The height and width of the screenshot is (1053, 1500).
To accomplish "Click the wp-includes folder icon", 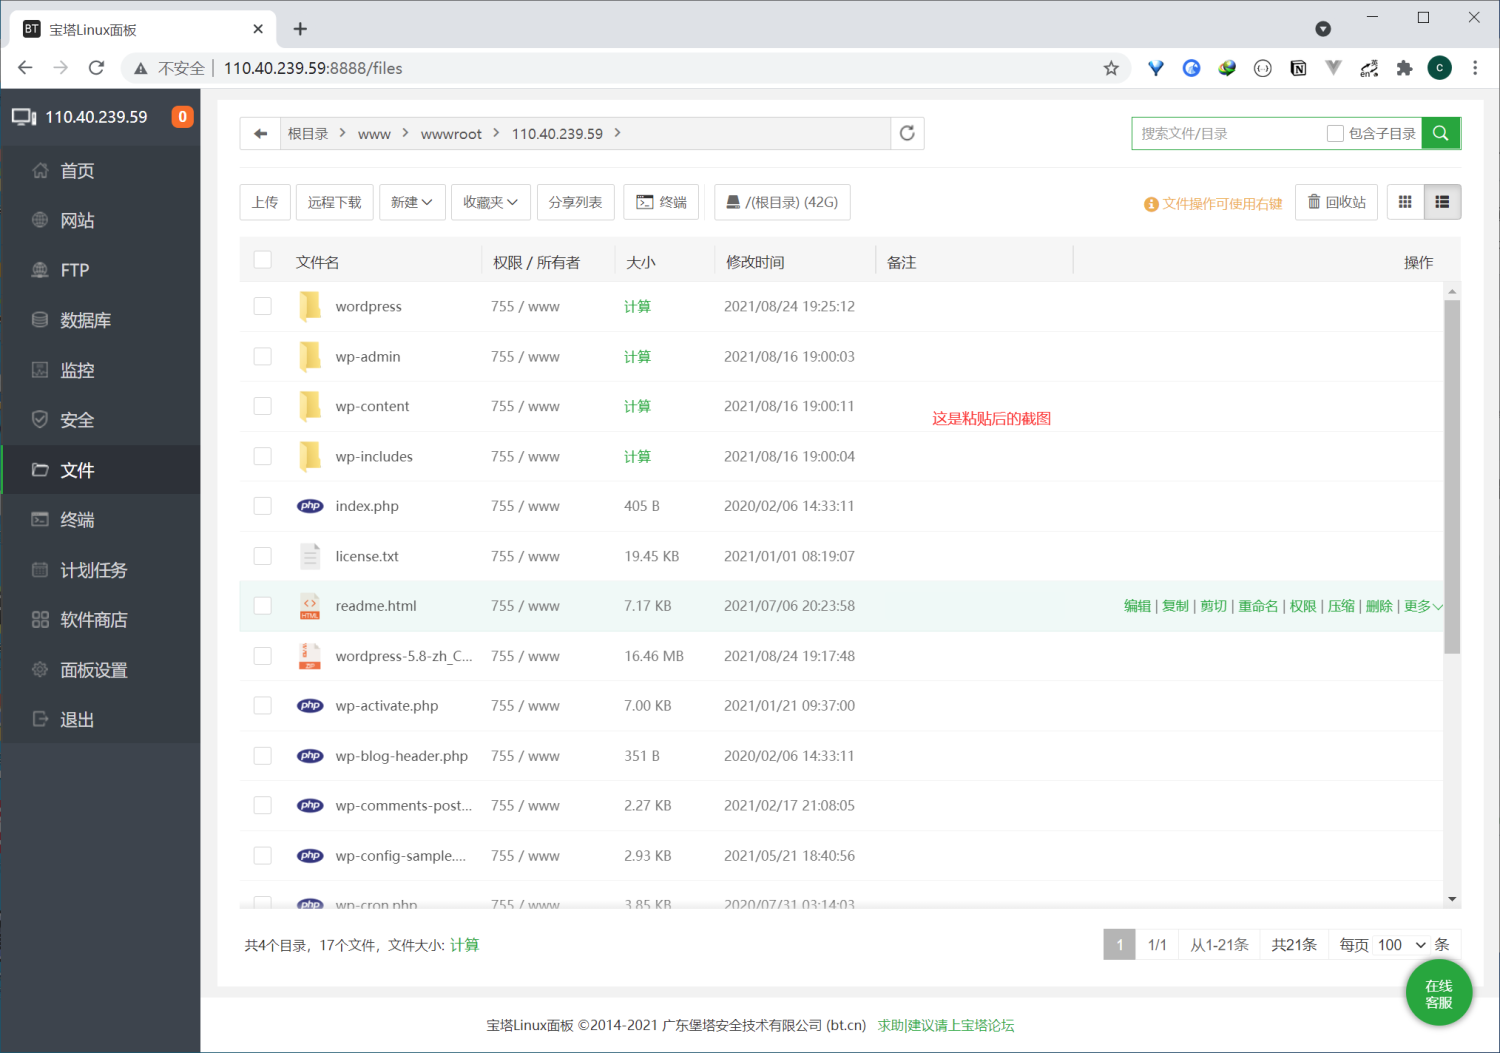I will coord(310,456).
